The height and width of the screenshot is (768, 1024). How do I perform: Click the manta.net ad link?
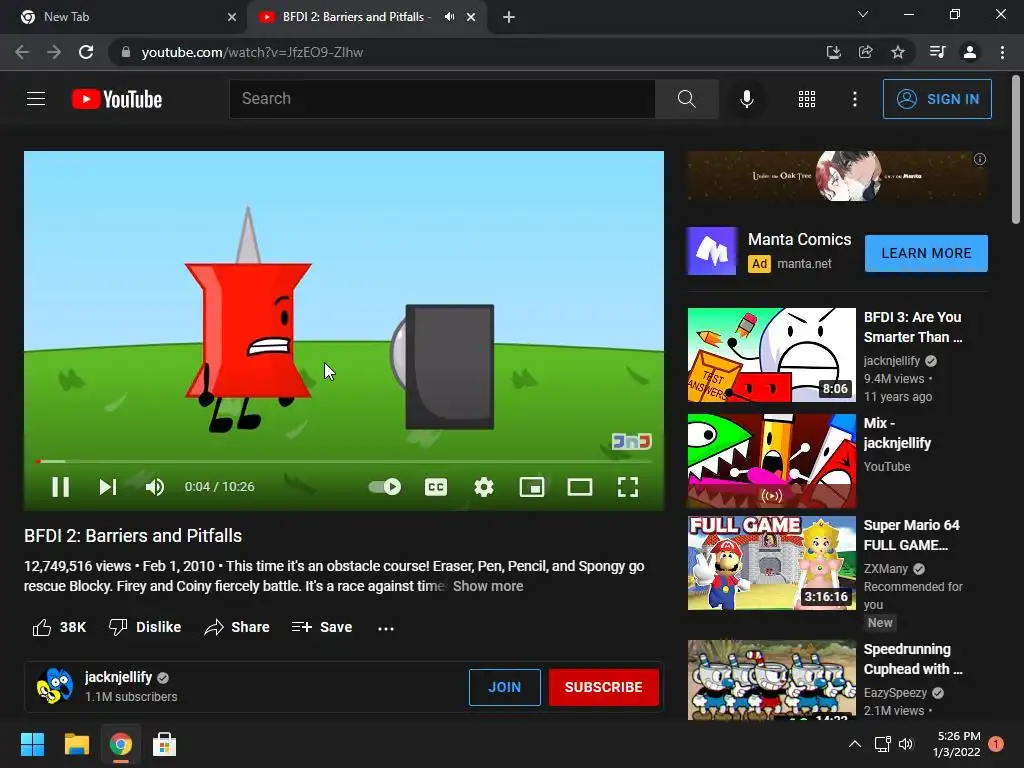(x=804, y=264)
